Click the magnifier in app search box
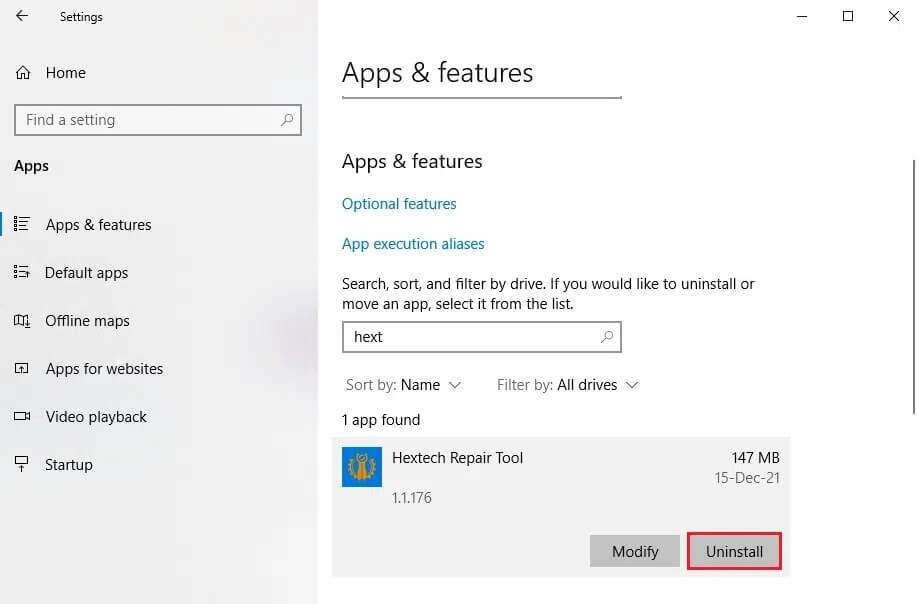917x604 pixels. [x=607, y=337]
